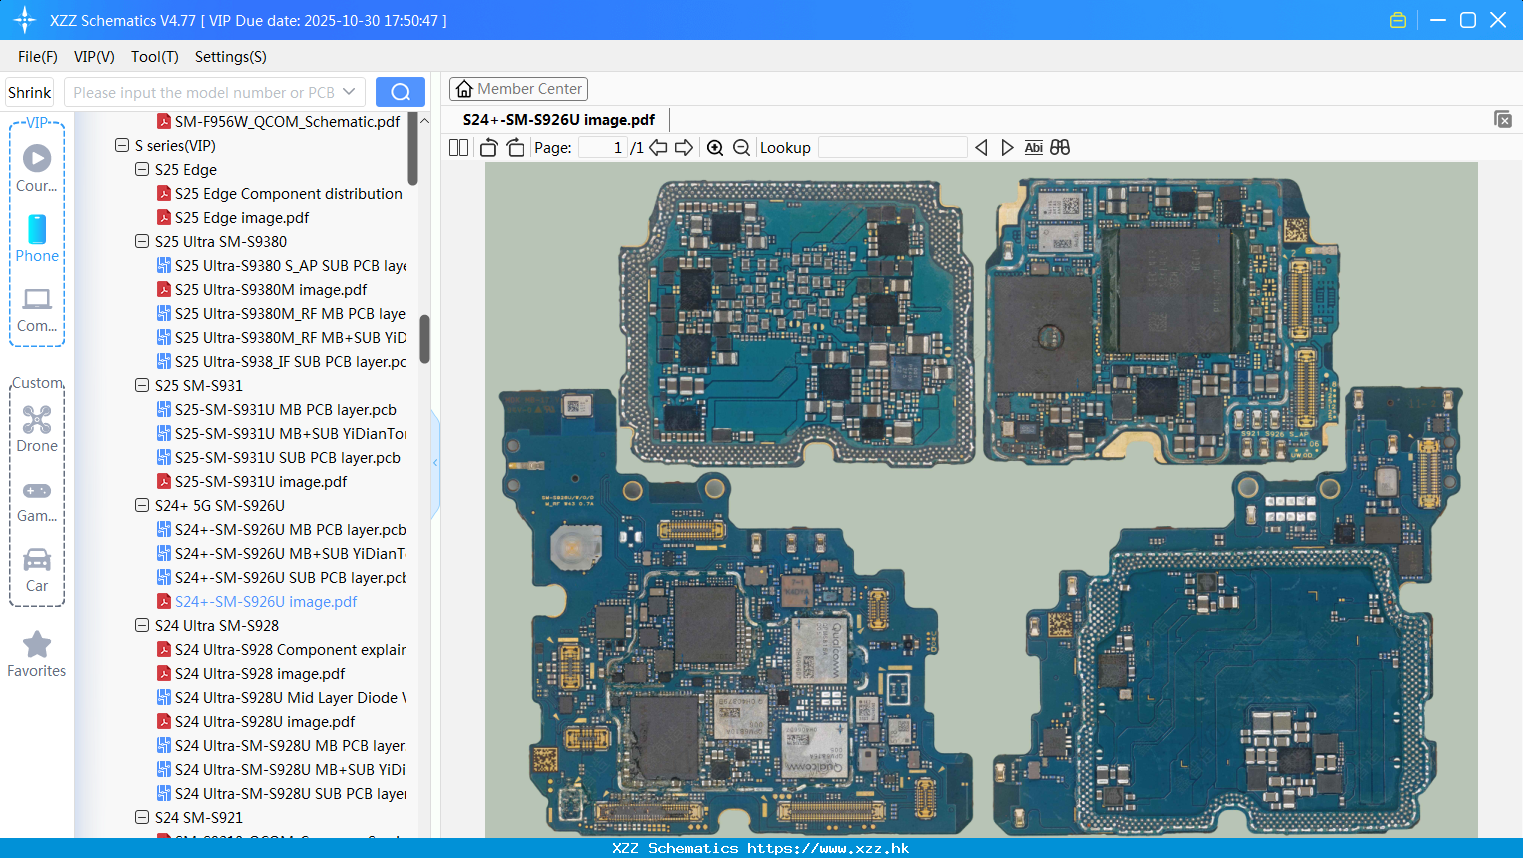Open the VIP(V) menu
The image size is (1523, 858).
(x=94, y=57)
